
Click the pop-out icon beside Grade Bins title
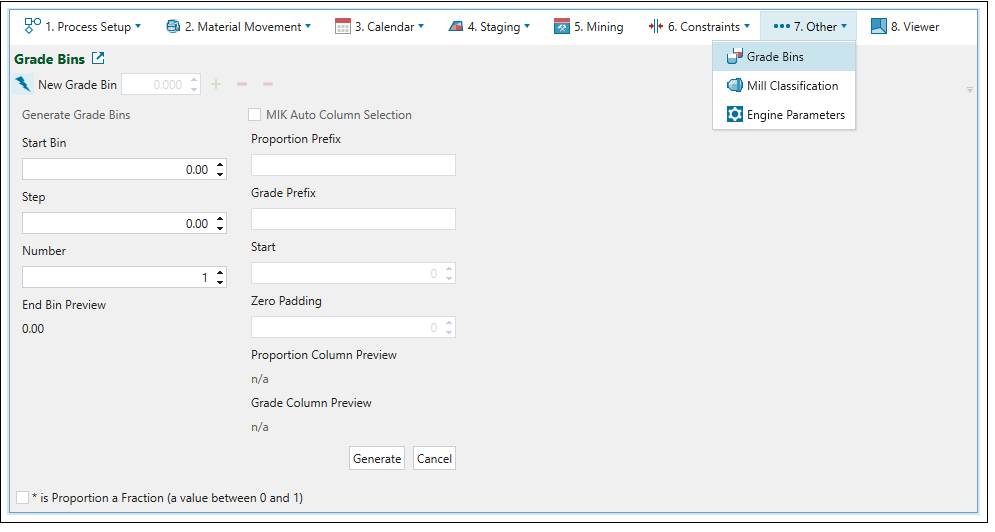coord(97,59)
